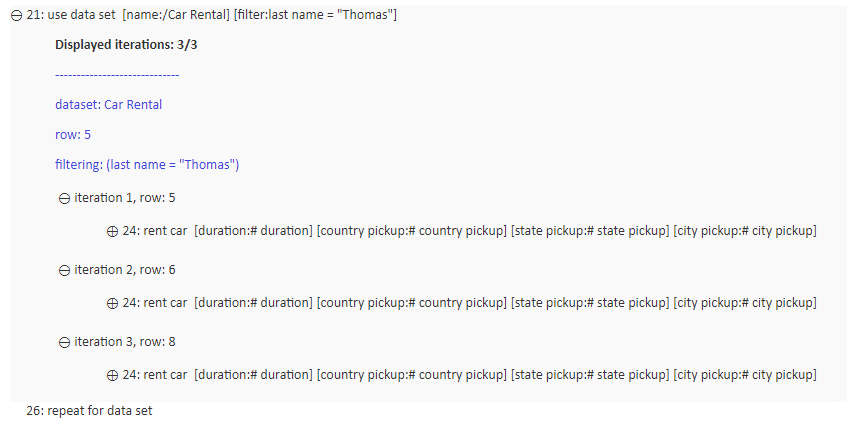Viewport: 847px width, 429px height.
Task: Select the 'Displayed iterations: 3/3' label
Action: pyautogui.click(x=126, y=44)
